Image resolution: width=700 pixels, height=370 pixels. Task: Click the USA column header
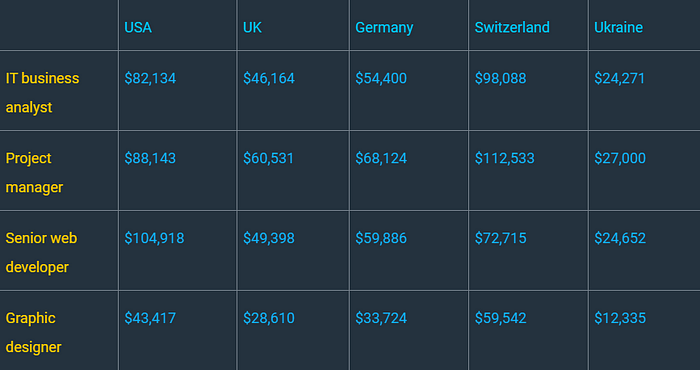(x=138, y=28)
